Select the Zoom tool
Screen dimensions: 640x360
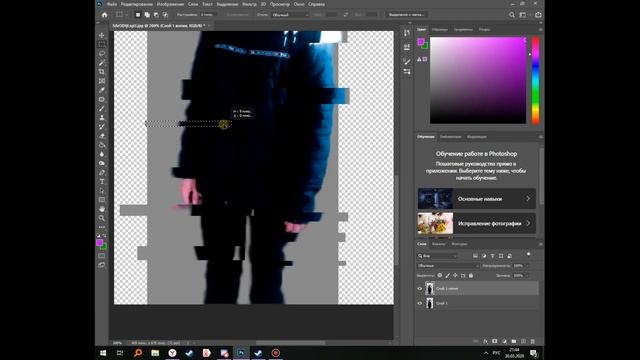(x=102, y=218)
